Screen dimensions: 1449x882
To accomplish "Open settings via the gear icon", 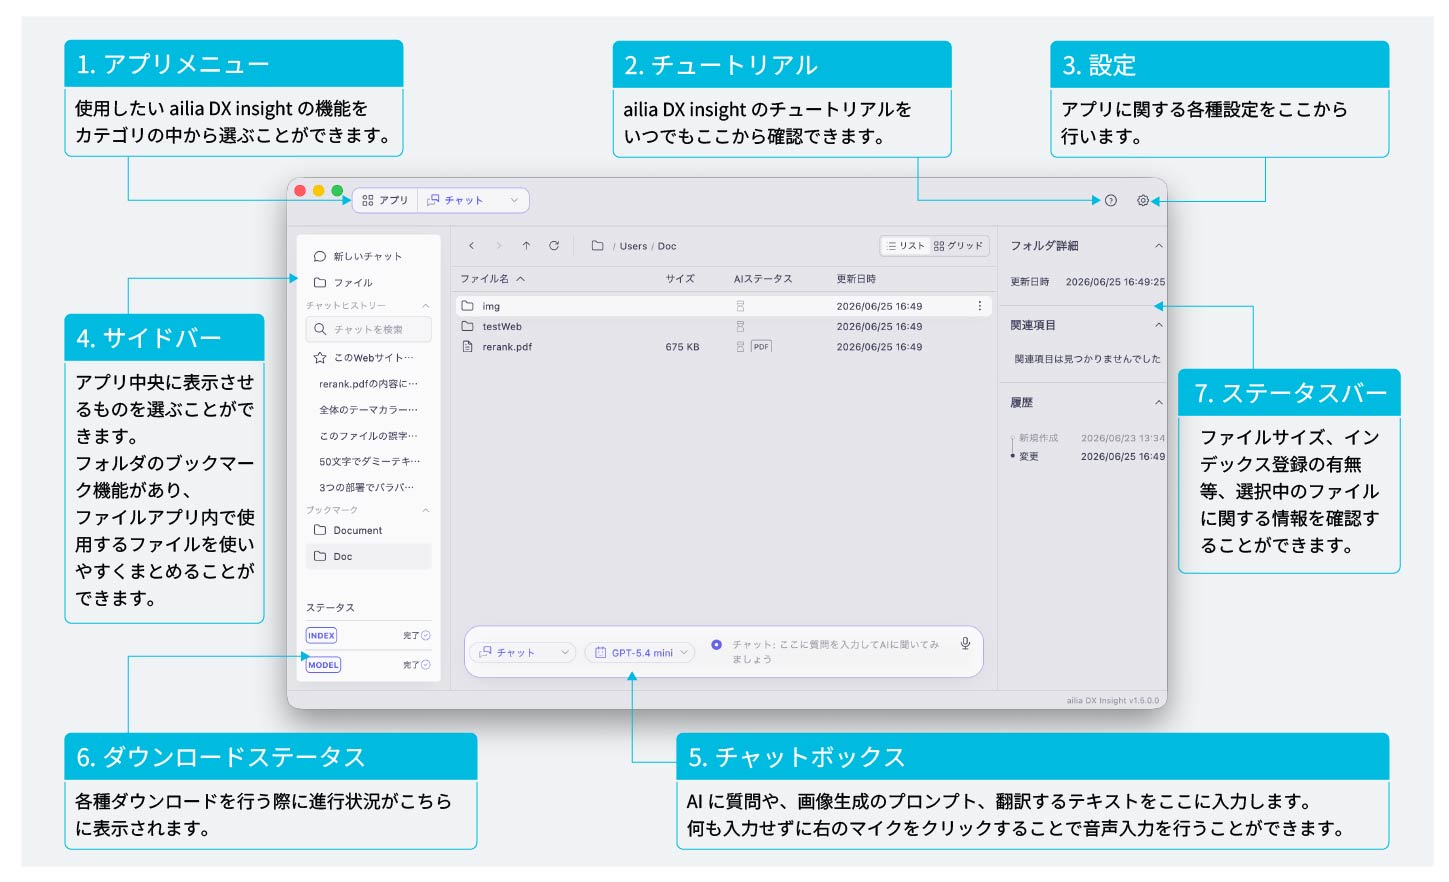I will point(1143,201).
